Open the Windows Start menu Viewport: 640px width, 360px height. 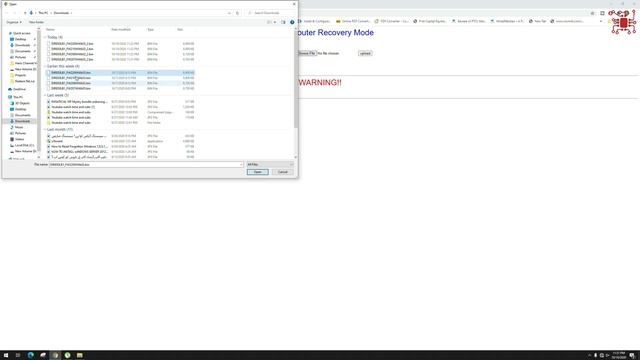(6, 355)
